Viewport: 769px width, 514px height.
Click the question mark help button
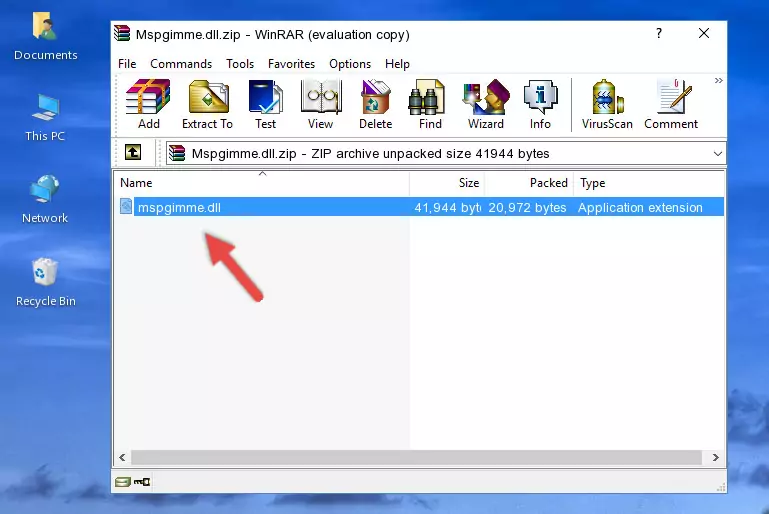pyautogui.click(x=659, y=33)
